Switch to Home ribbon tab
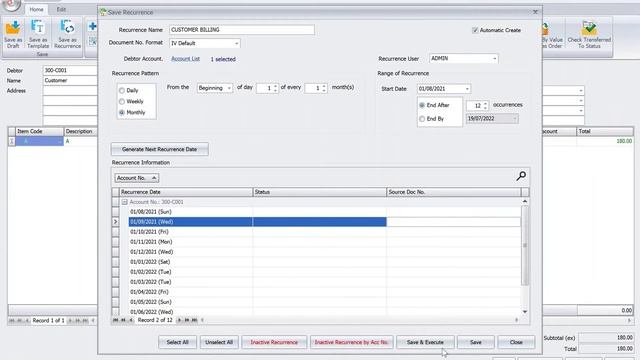Viewport: 640px width, 360px height. point(36,9)
